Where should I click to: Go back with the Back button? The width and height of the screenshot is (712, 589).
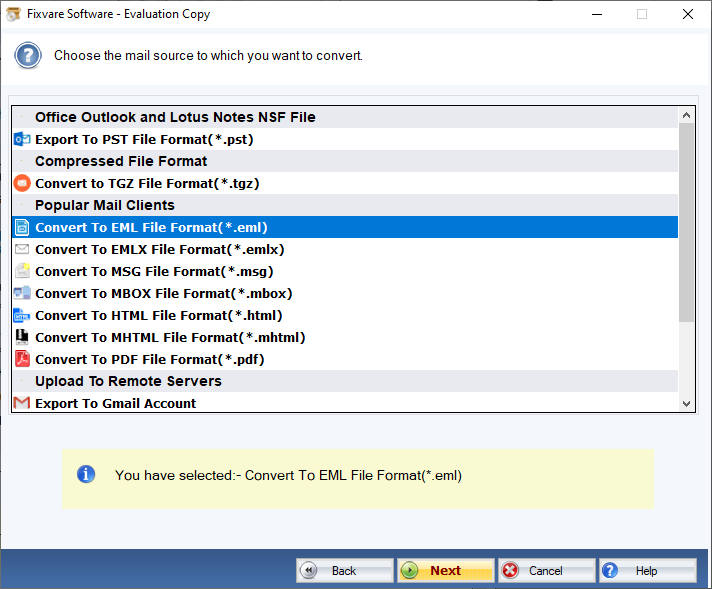click(x=345, y=570)
